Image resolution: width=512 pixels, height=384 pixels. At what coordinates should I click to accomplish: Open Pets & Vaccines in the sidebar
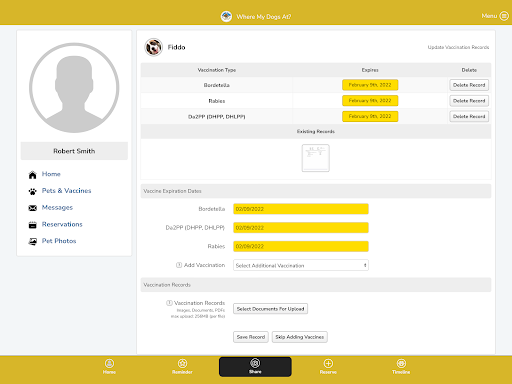click(x=66, y=191)
